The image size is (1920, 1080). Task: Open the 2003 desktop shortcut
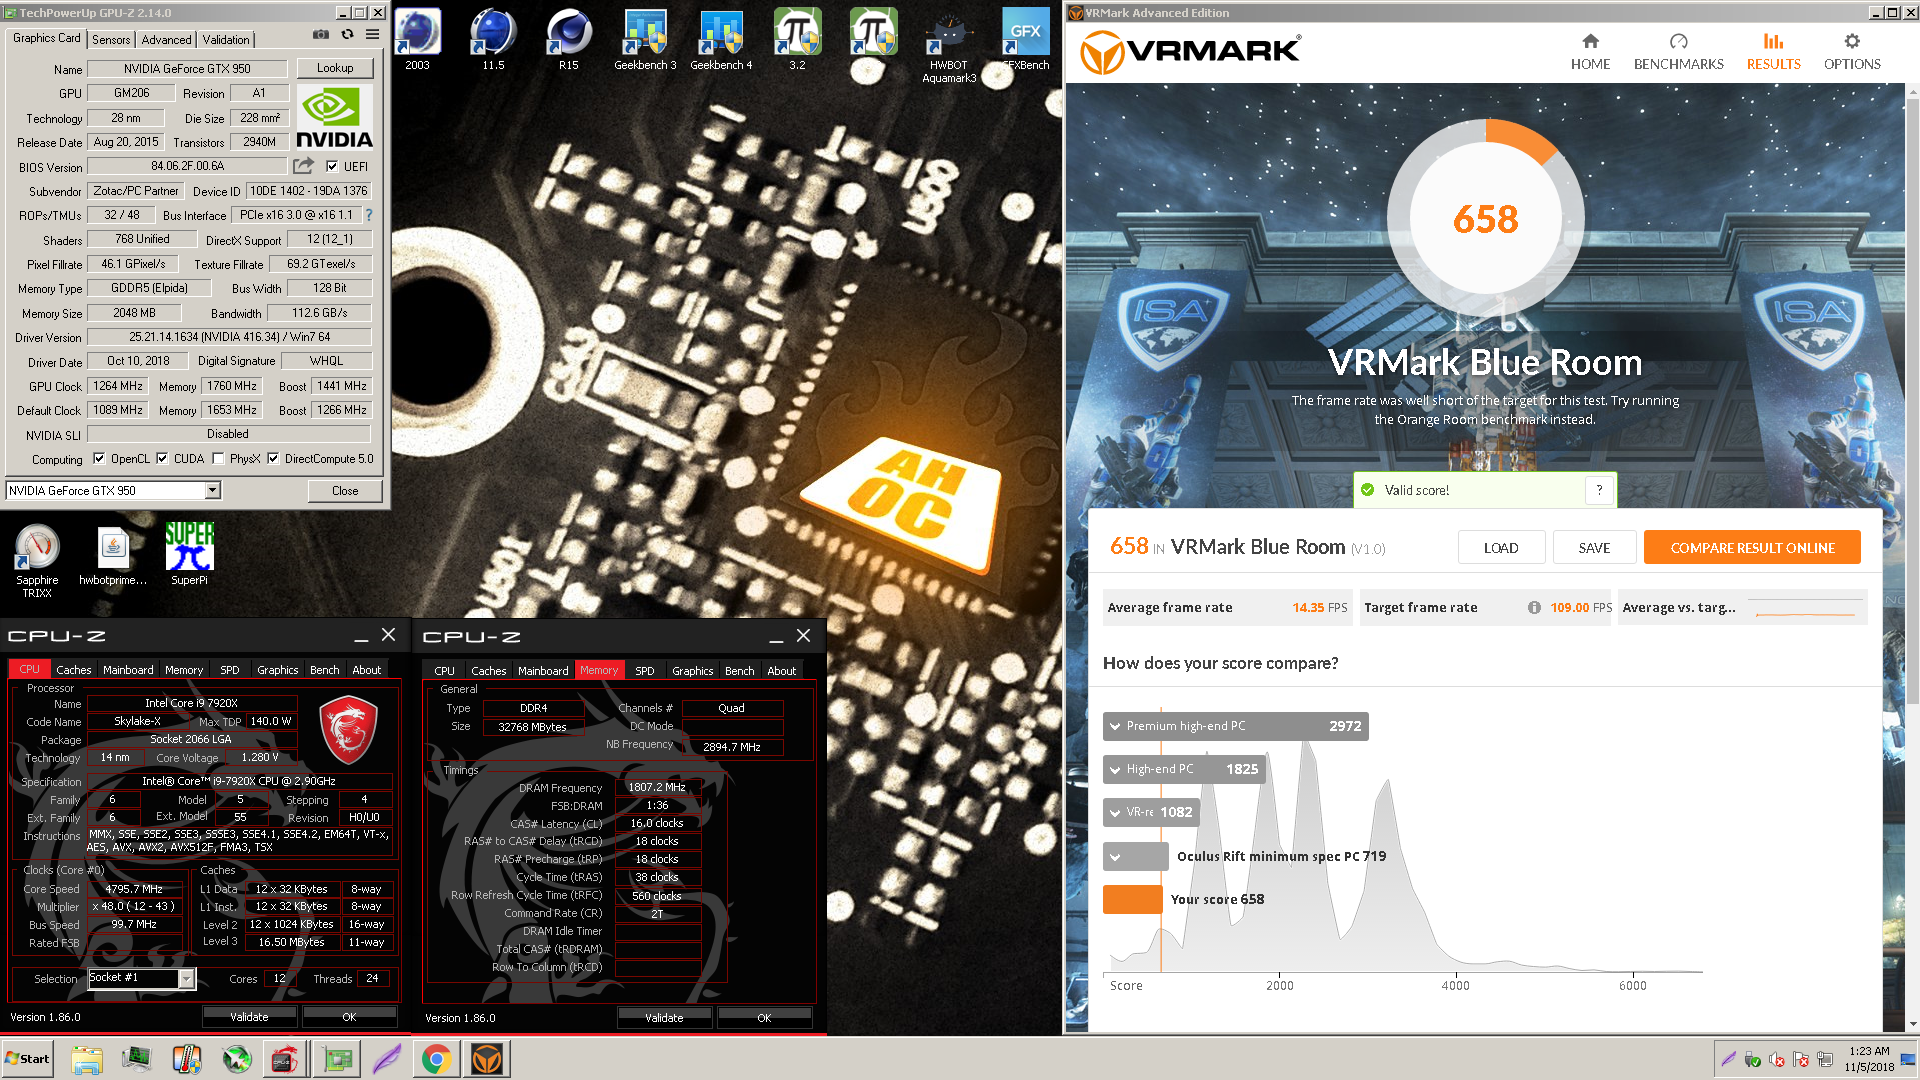417,40
